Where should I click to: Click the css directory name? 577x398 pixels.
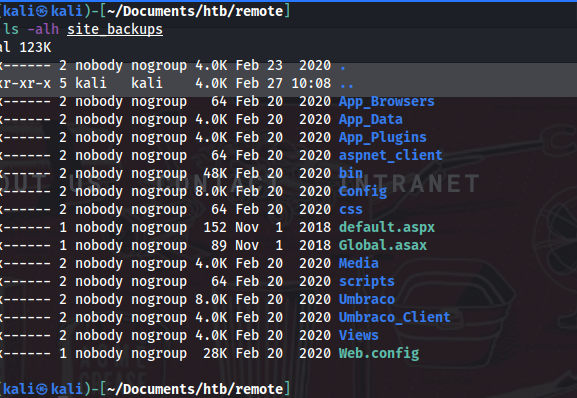tap(351, 210)
